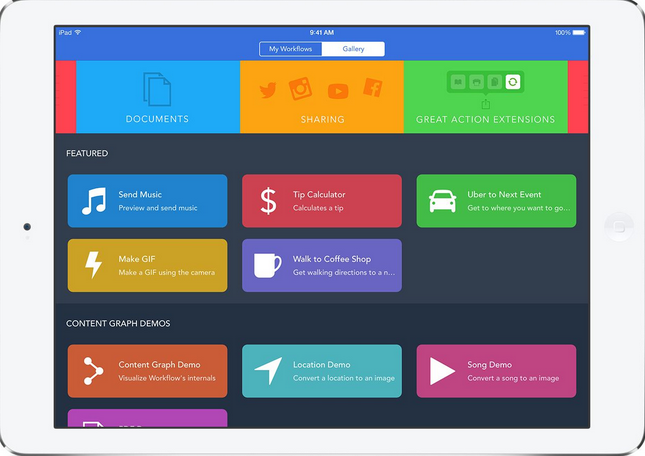Click the Content Graph Demo nodes icon
Viewport: 645px width, 456px height.
pos(93,371)
